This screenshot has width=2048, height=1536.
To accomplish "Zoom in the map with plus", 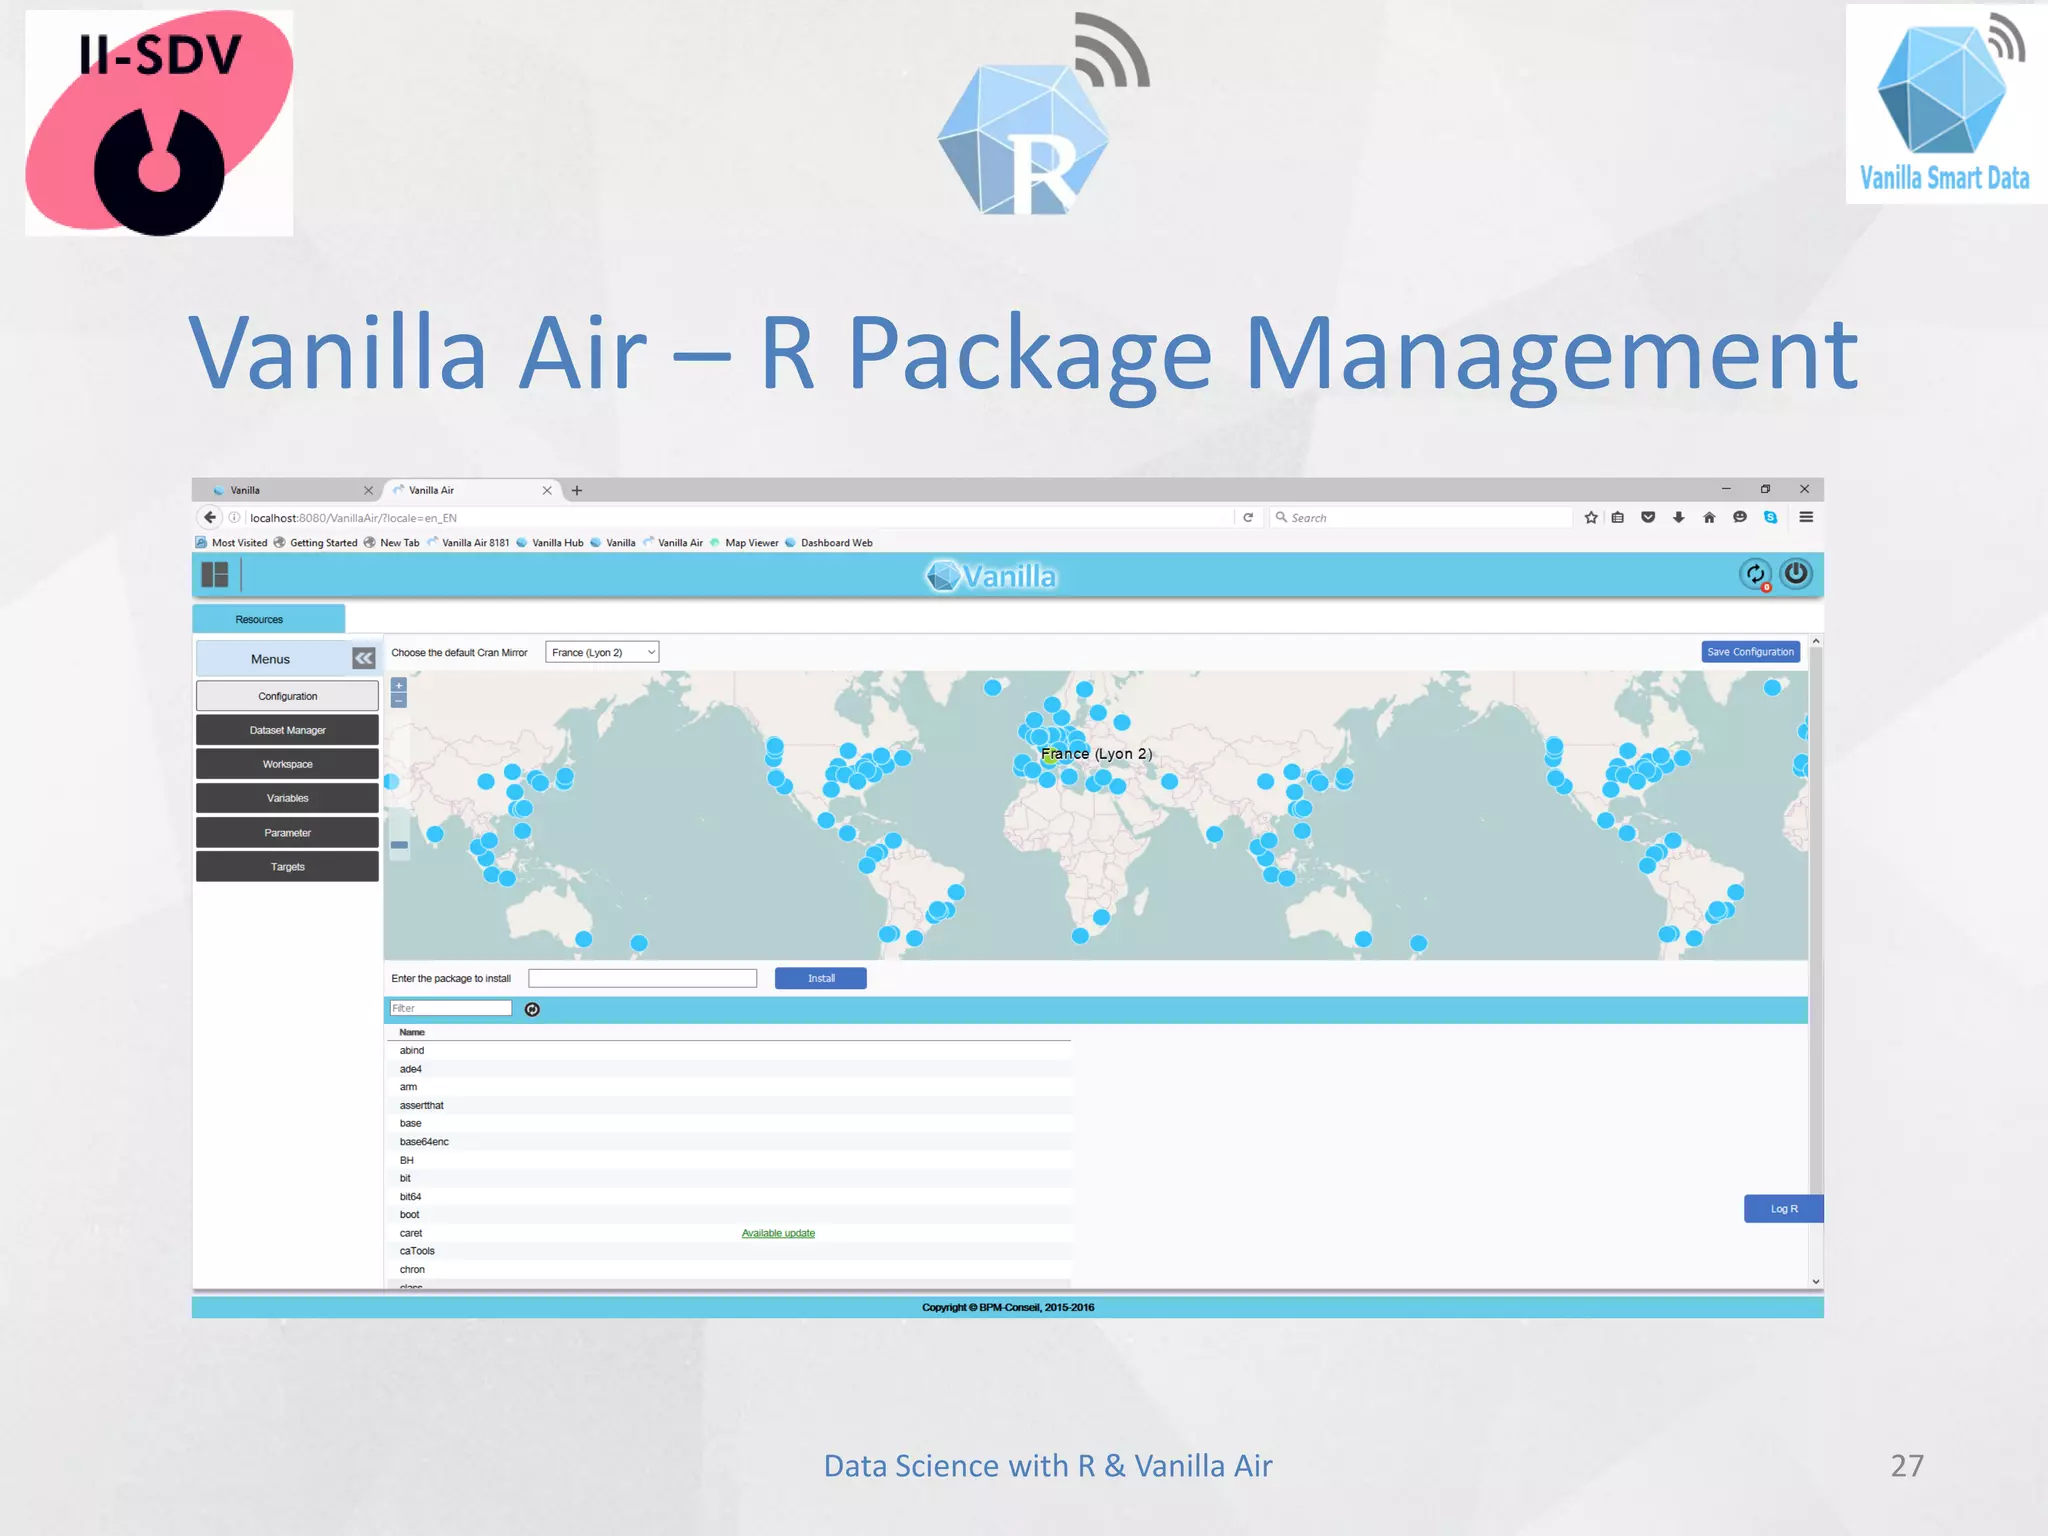I will [399, 685].
